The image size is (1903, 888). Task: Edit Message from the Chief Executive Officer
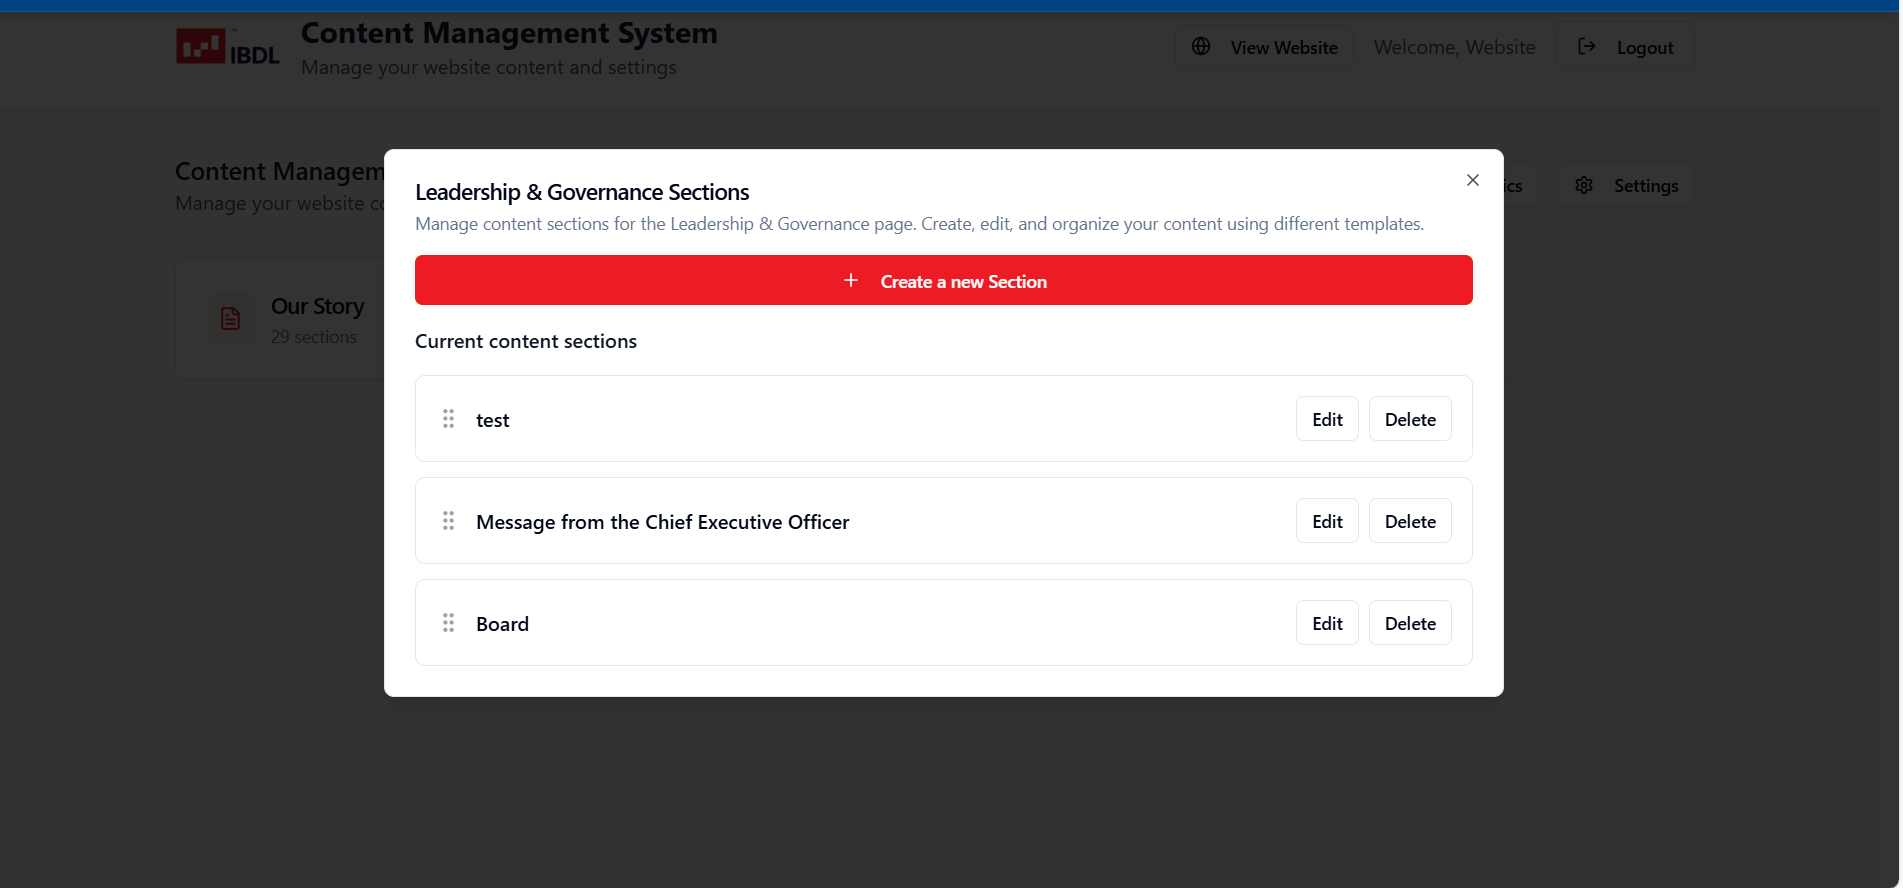(x=1327, y=521)
